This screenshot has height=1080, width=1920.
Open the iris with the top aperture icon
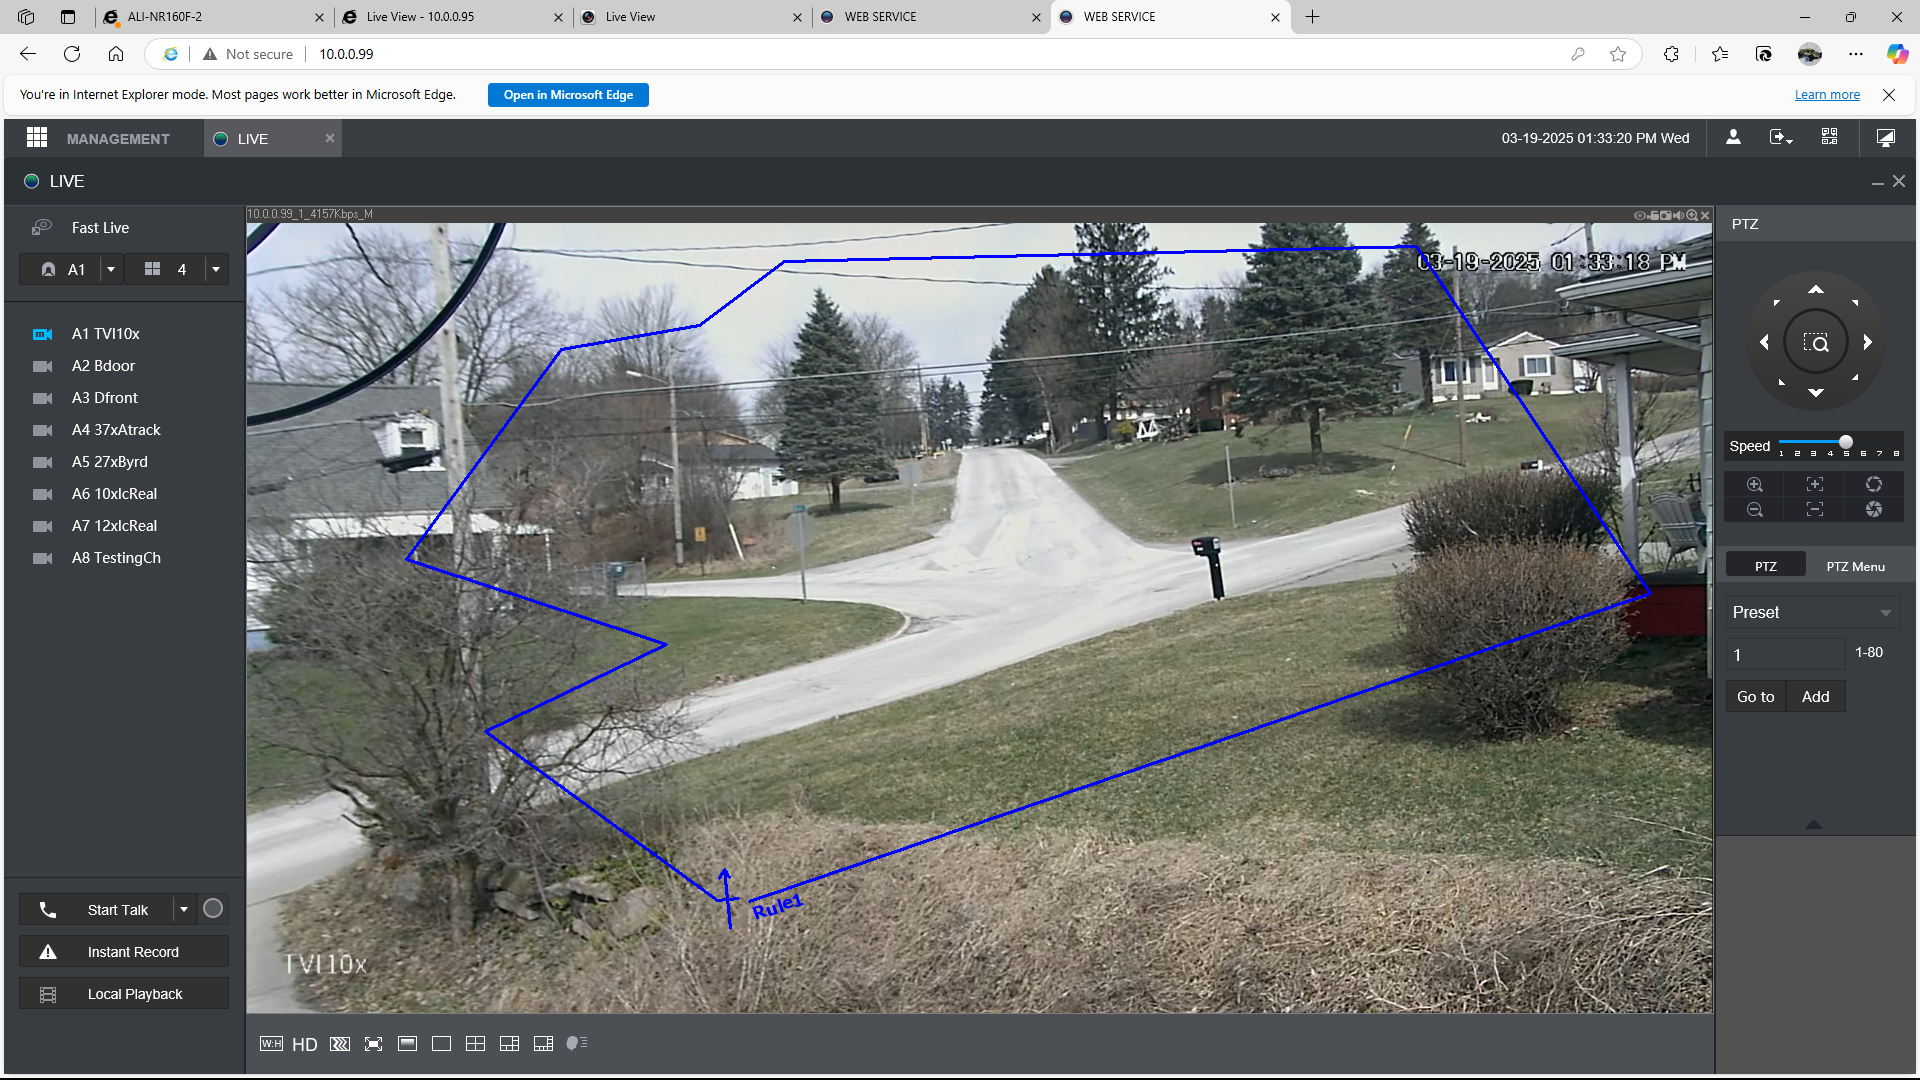click(x=1873, y=484)
